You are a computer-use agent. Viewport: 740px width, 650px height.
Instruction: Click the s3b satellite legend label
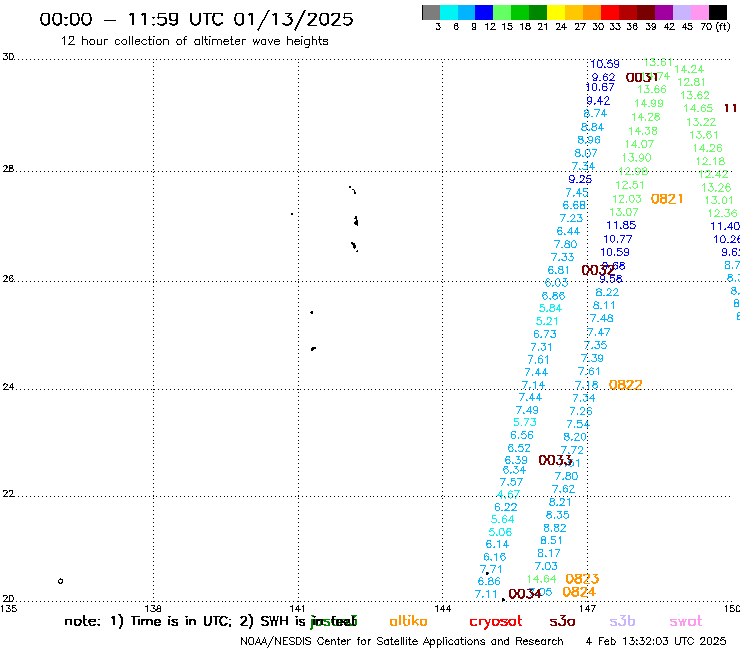click(x=622, y=621)
